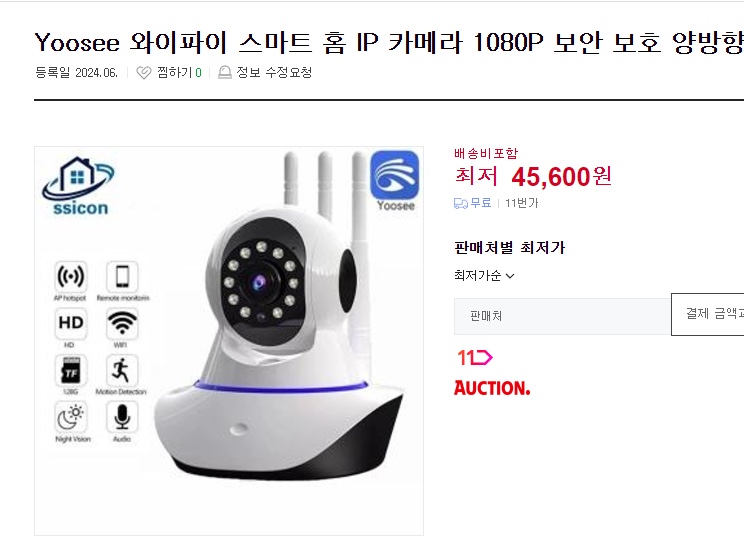Viewport: 744px width, 546px height.
Task: Expand the 최저가순 sort dropdown
Action: 484,276
